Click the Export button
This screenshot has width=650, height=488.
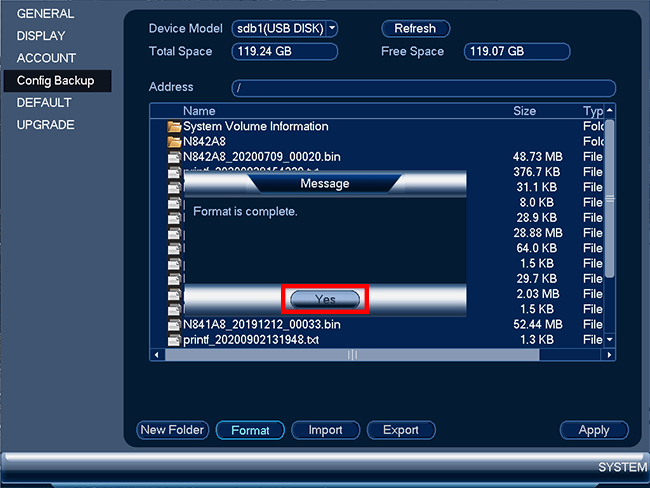(400, 430)
